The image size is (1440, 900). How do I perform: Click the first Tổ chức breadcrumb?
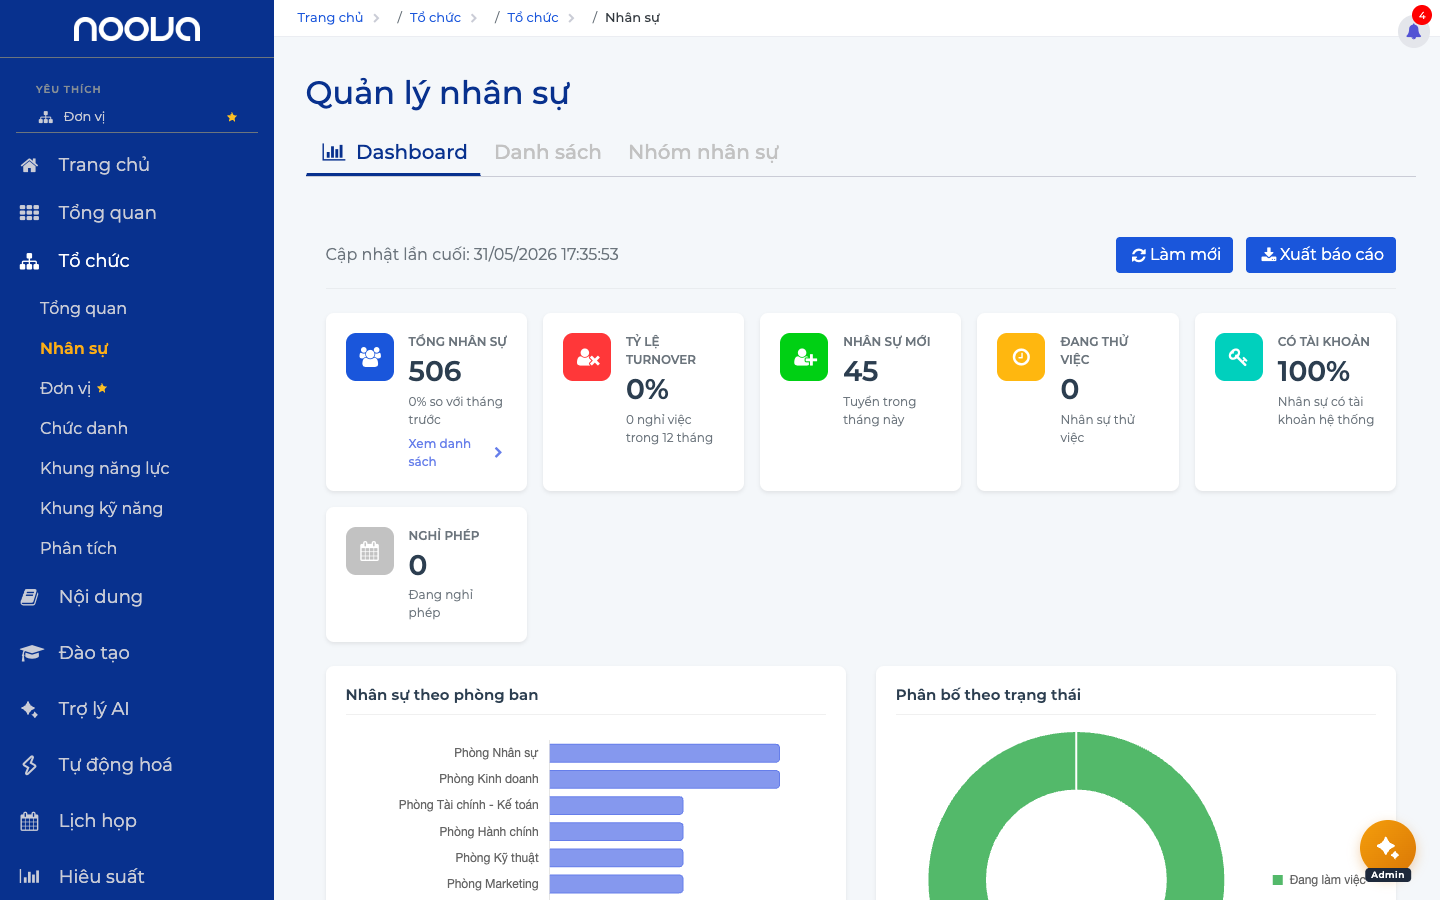435,18
